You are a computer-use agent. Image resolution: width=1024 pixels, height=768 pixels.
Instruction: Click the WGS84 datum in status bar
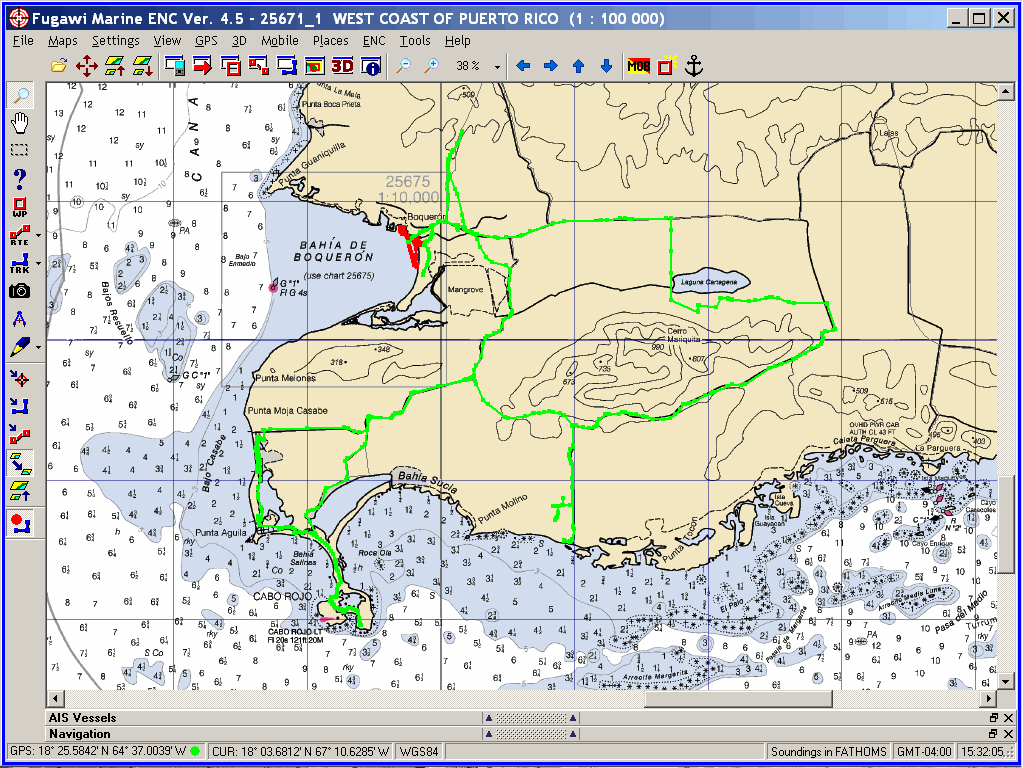click(420, 751)
